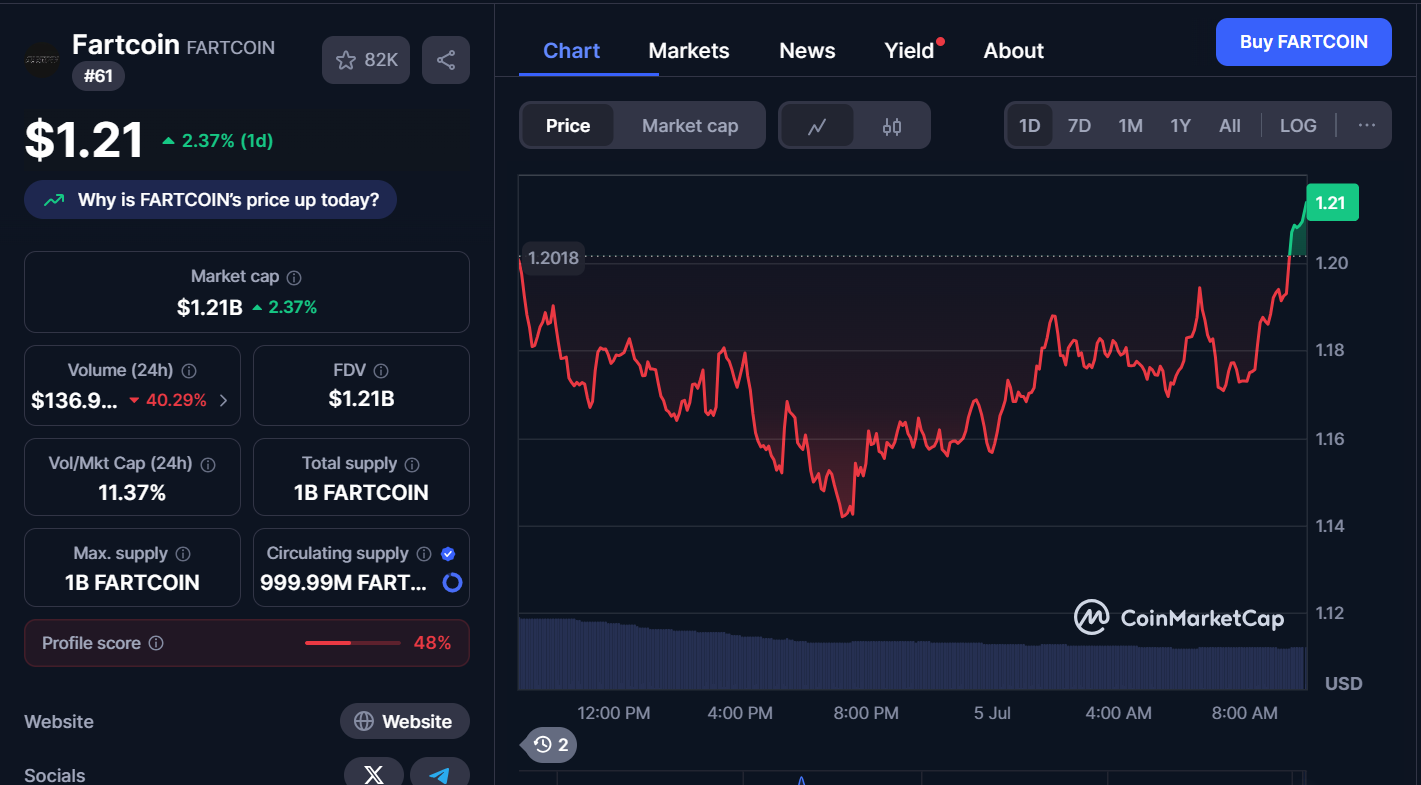Open the About tab
The height and width of the screenshot is (785, 1421).
(1014, 51)
